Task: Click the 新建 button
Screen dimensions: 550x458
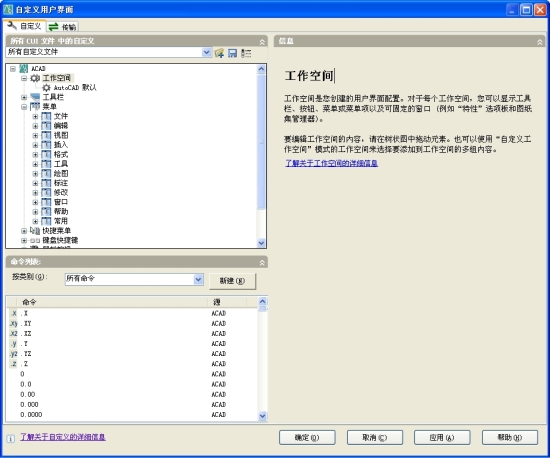Action: [232, 281]
